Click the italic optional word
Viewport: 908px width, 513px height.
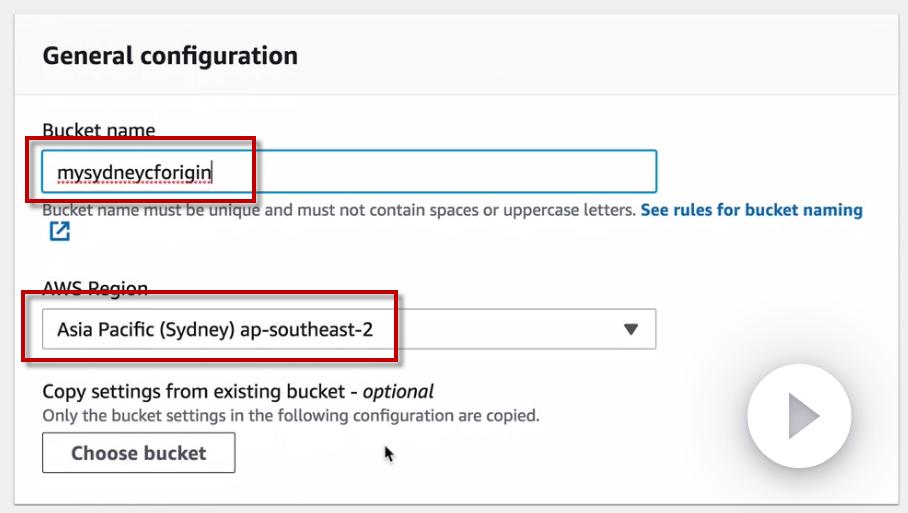398,391
